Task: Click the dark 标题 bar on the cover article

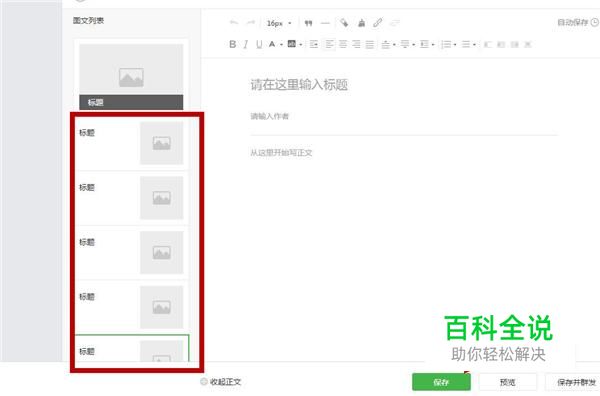Action: [x=131, y=102]
